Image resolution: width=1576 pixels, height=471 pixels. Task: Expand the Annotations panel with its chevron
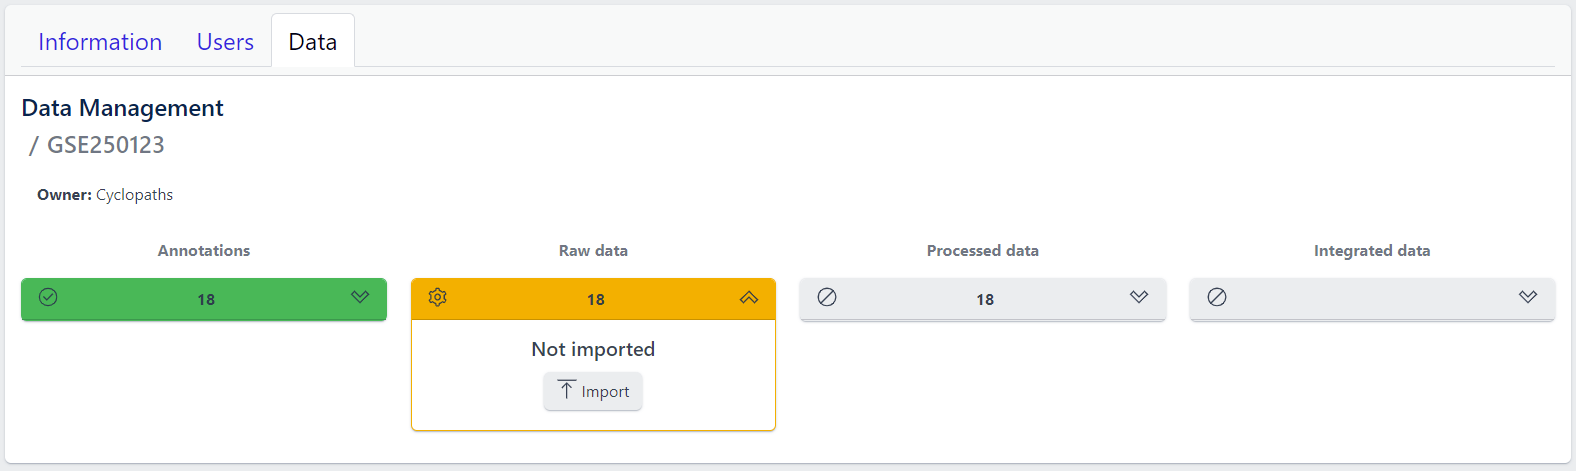pos(360,297)
